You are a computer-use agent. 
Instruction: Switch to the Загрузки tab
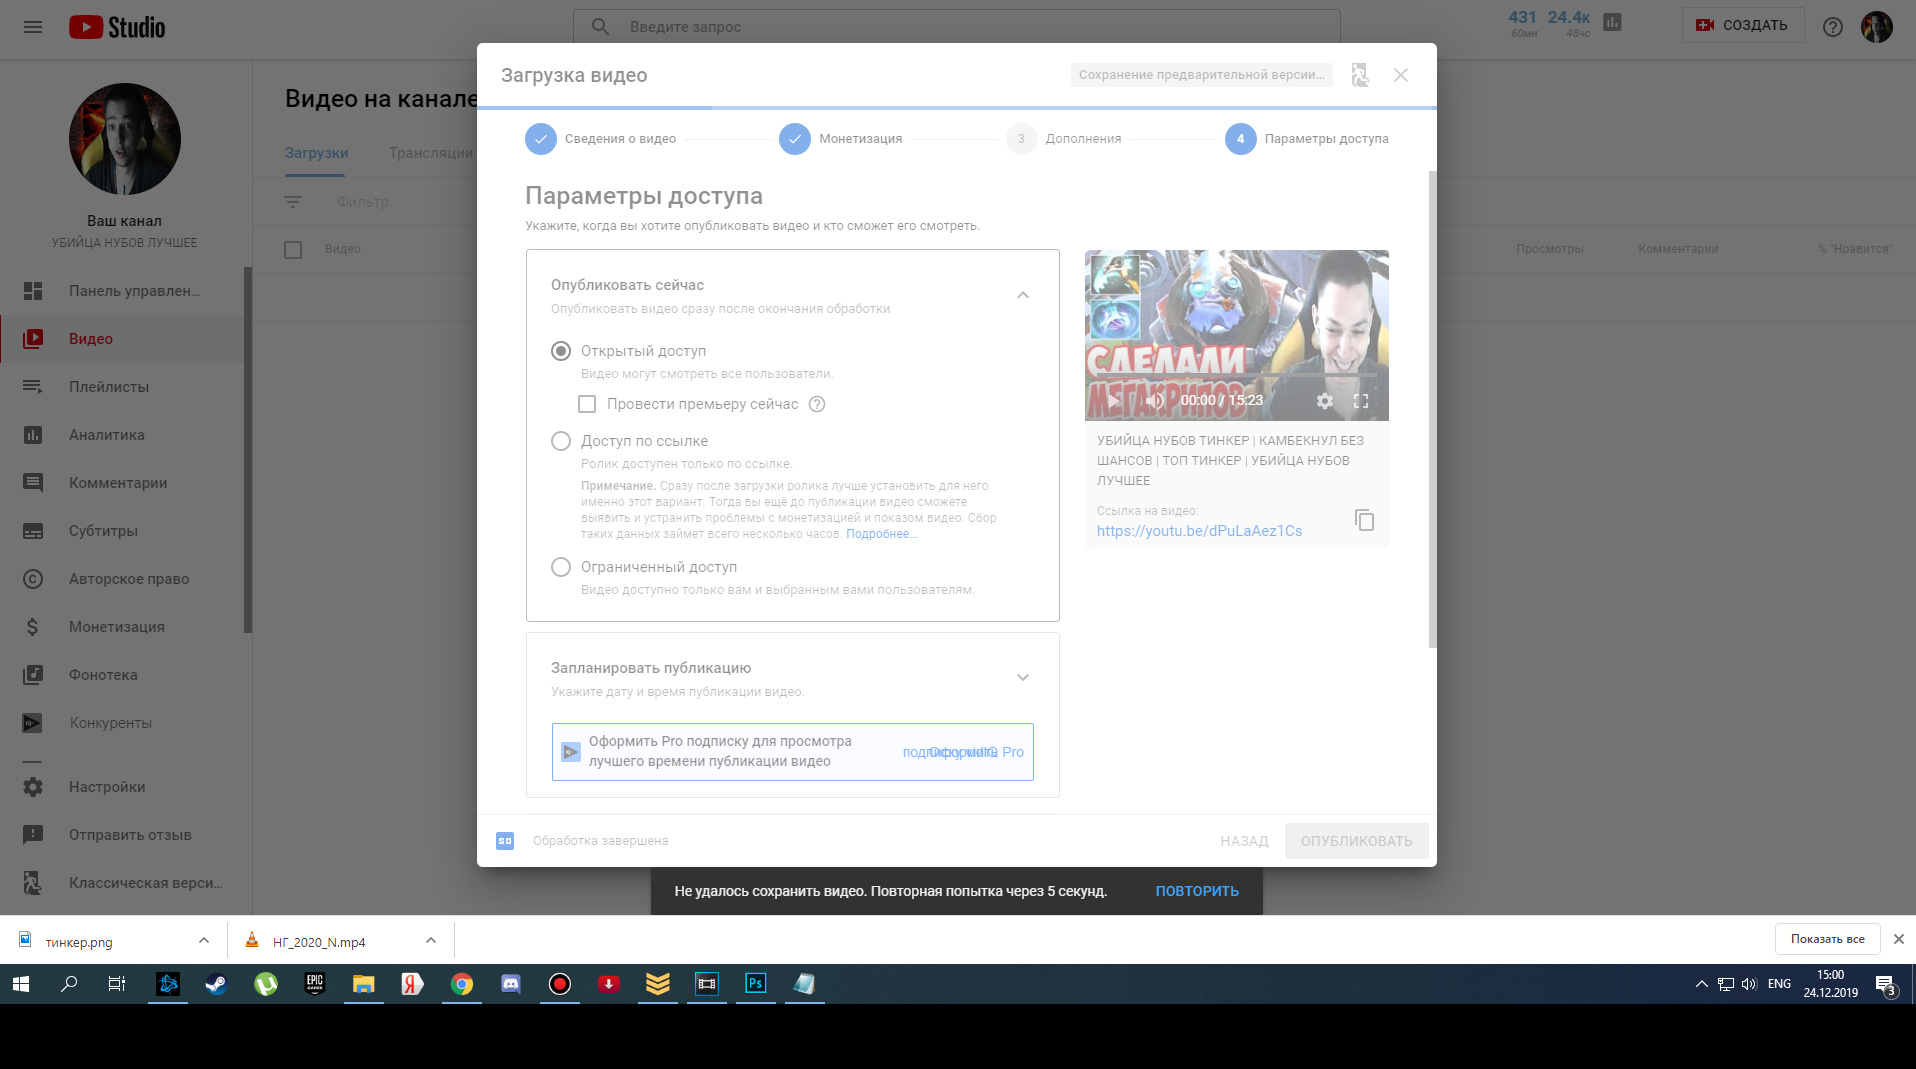[316, 153]
